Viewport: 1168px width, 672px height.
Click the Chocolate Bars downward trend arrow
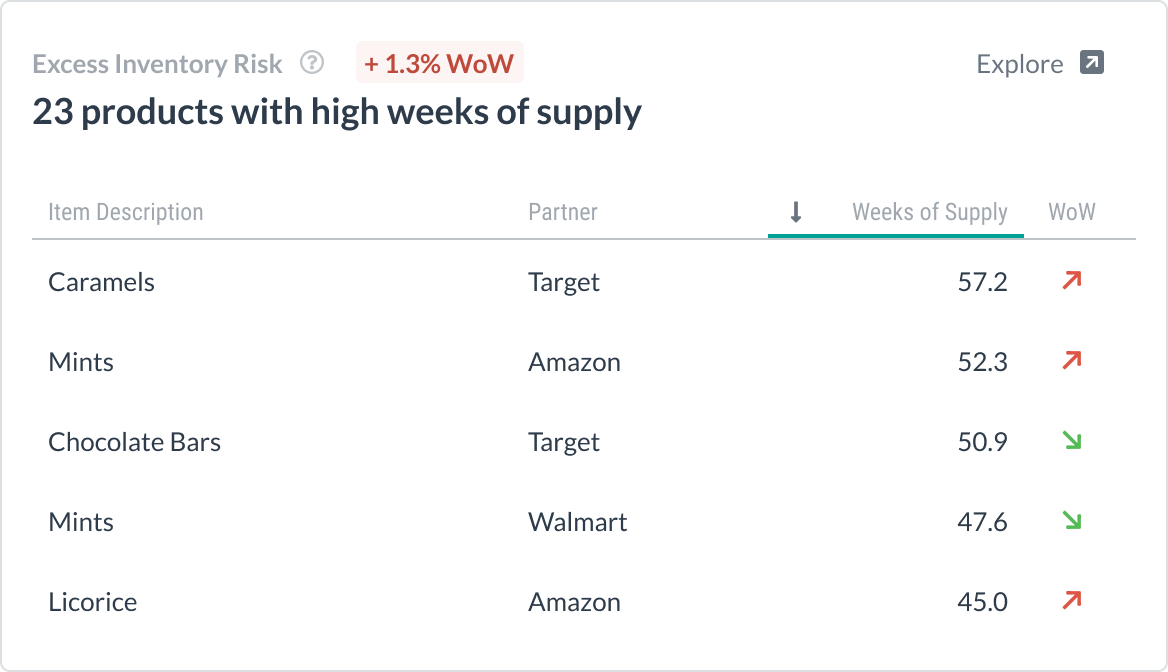click(x=1072, y=441)
